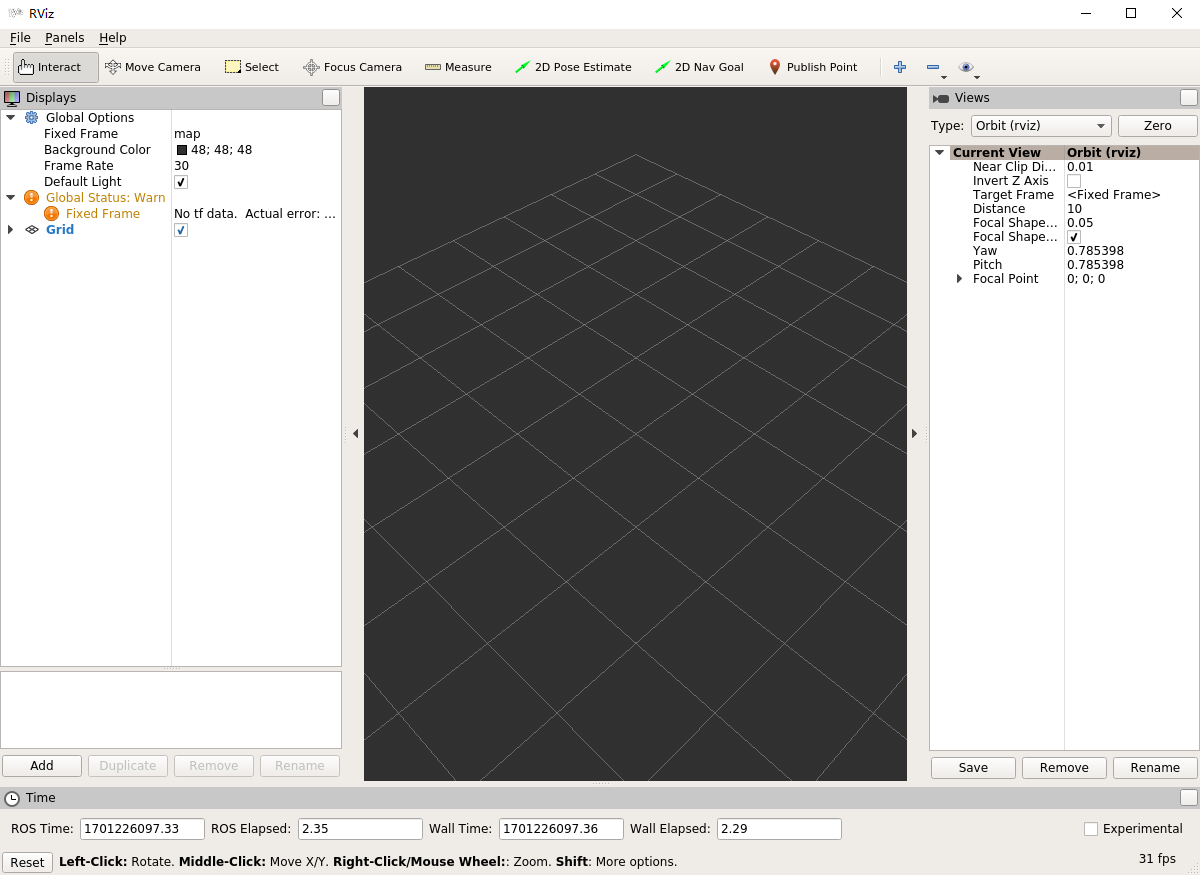Click the 31 fps status text
The width and height of the screenshot is (1200, 875).
click(x=1157, y=859)
